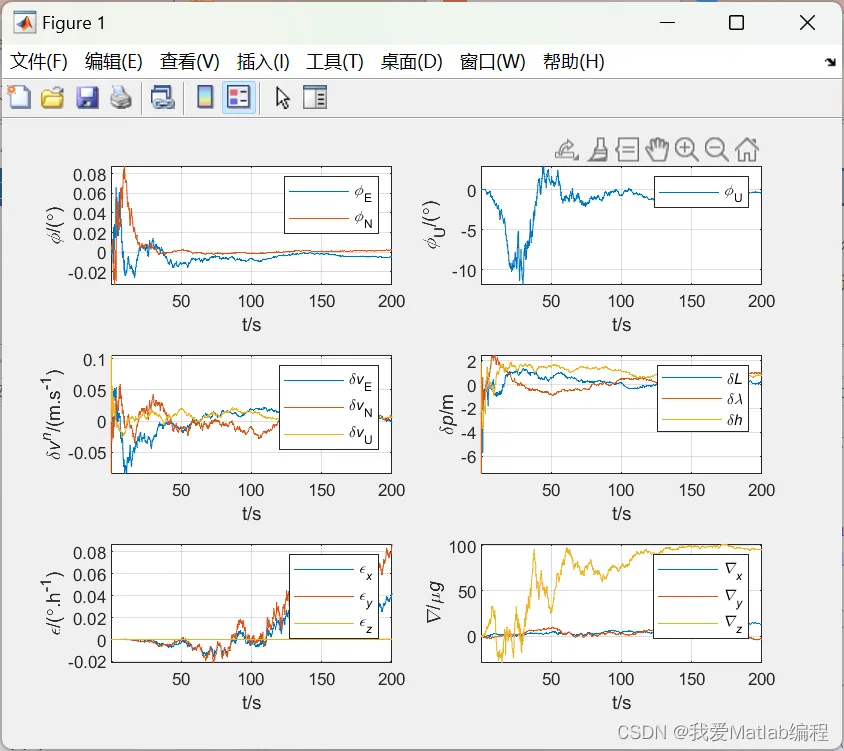Screen dimensions: 844x751
Task: Click the φU legend entry
Action: click(701, 192)
